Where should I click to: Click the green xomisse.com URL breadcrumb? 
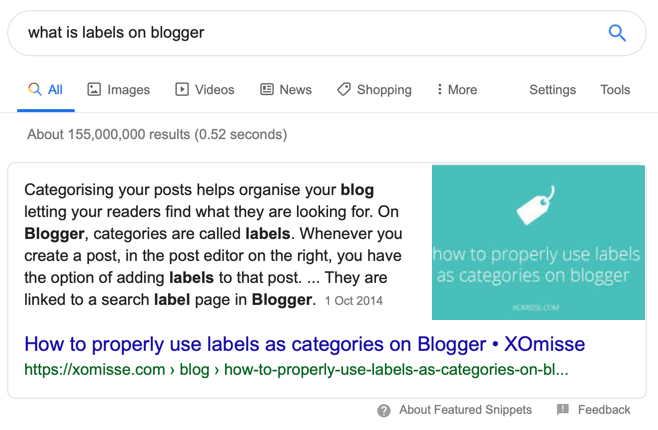click(x=296, y=370)
